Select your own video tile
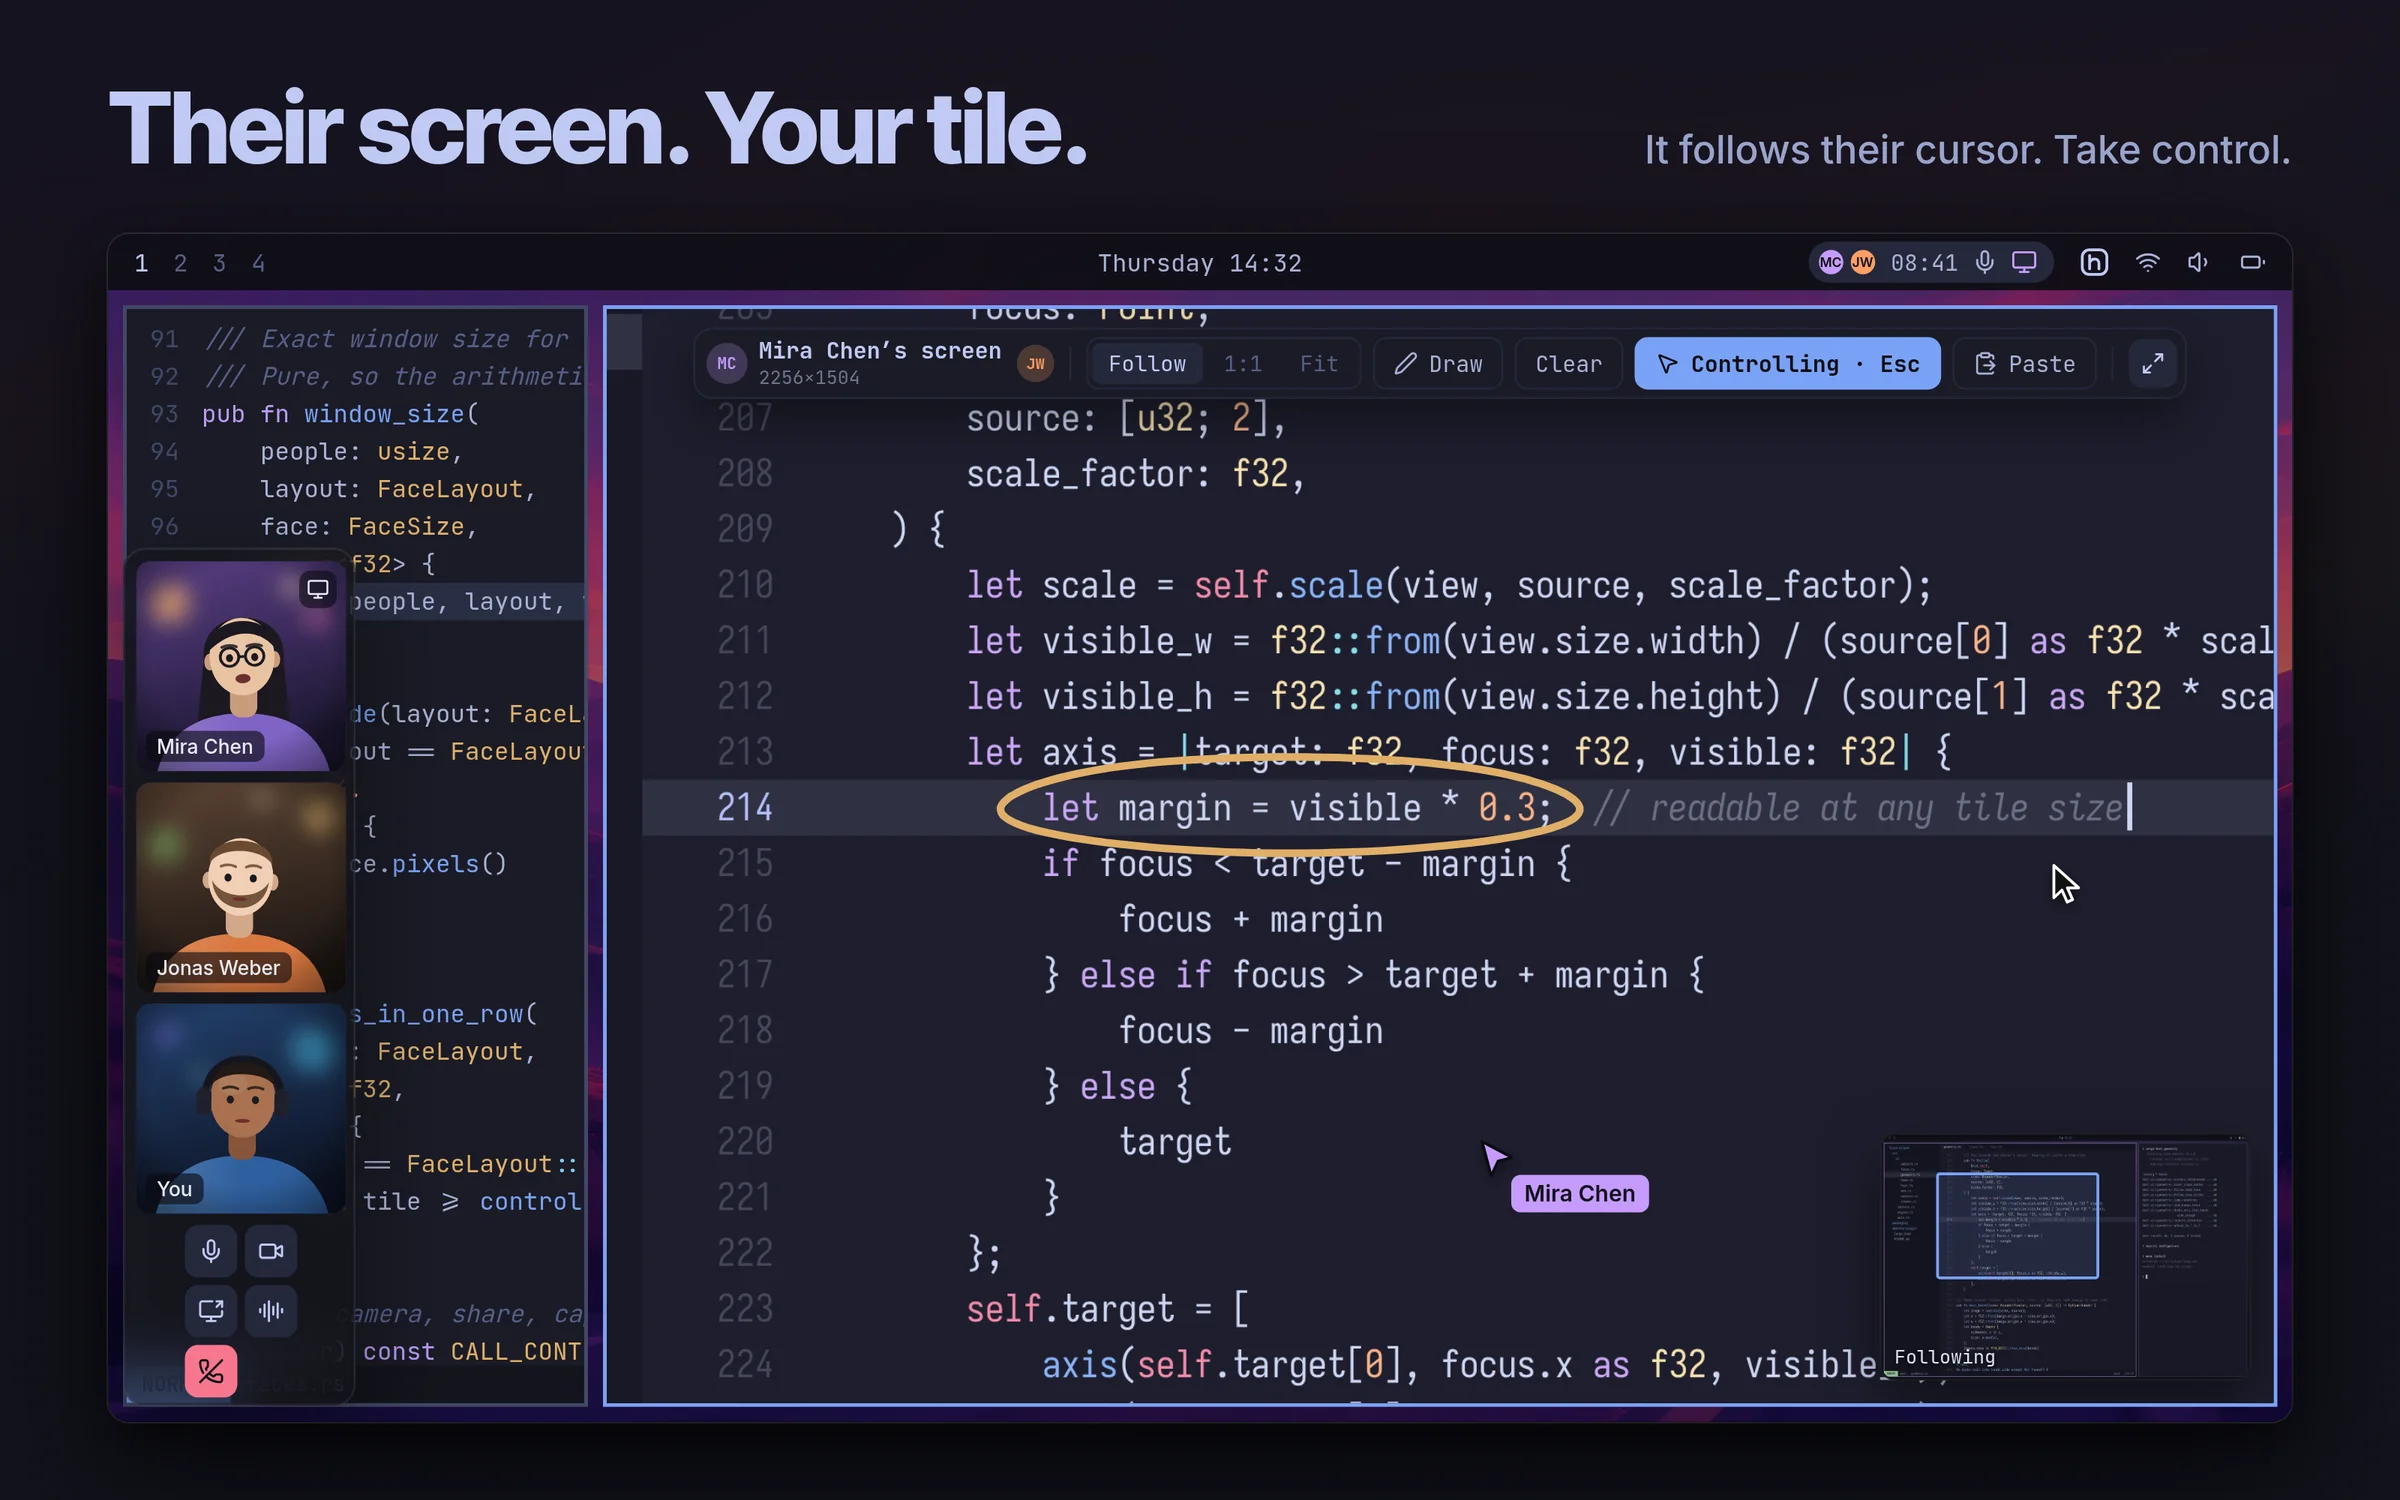This screenshot has width=2400, height=1500. pos(241,1108)
